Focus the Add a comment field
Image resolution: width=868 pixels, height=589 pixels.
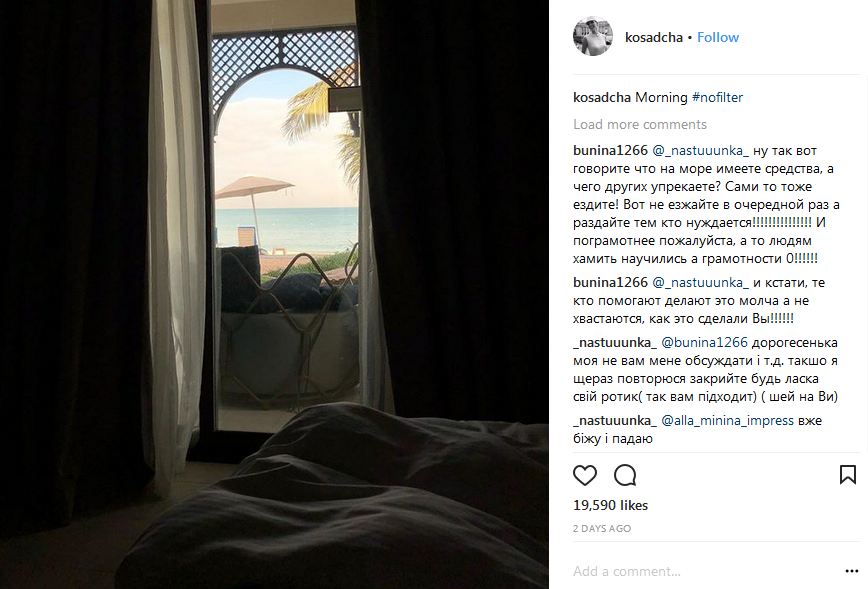703,571
